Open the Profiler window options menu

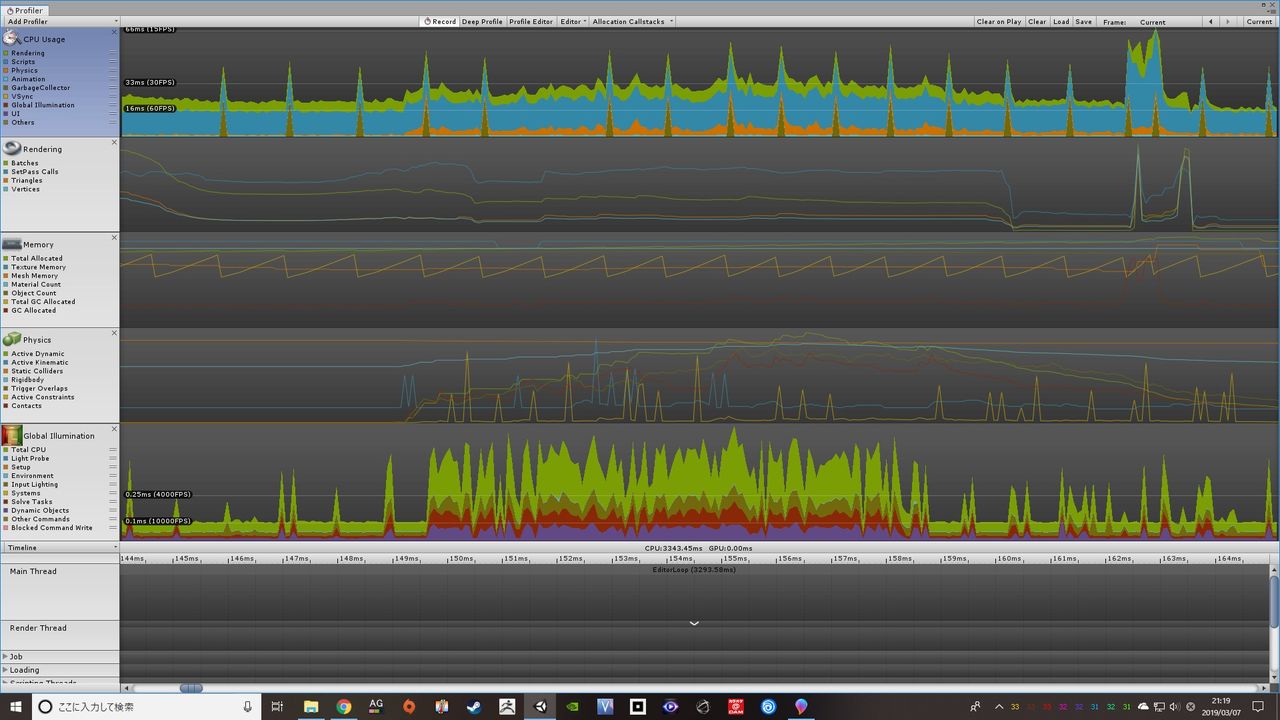[x=1271, y=10]
